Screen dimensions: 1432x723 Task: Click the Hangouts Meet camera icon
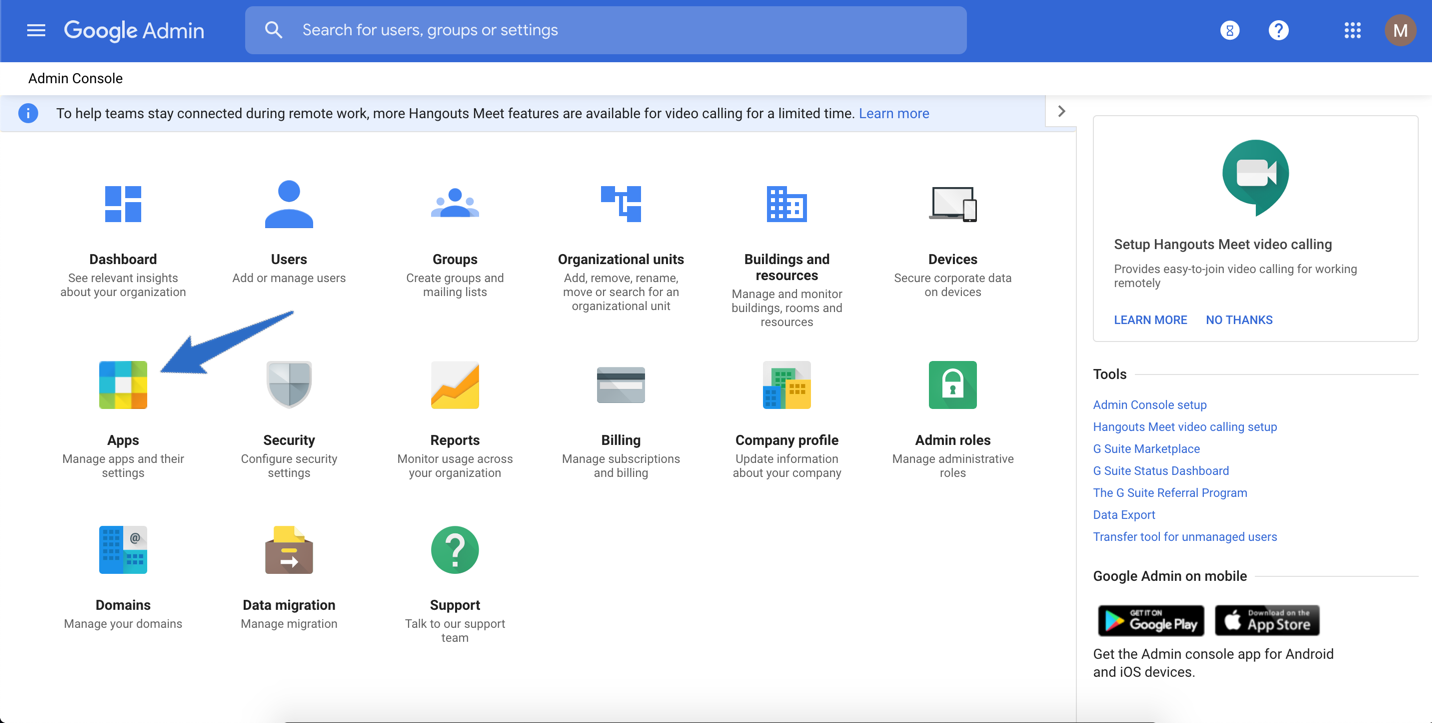point(1256,177)
